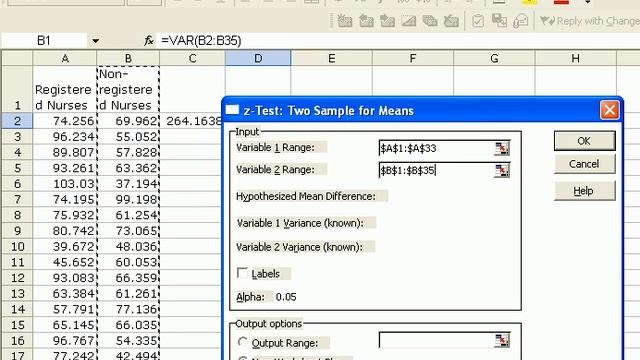The height and width of the screenshot is (360, 640).
Task: Click the z-Test dialog title bar icon
Action: pyautogui.click(x=232, y=110)
